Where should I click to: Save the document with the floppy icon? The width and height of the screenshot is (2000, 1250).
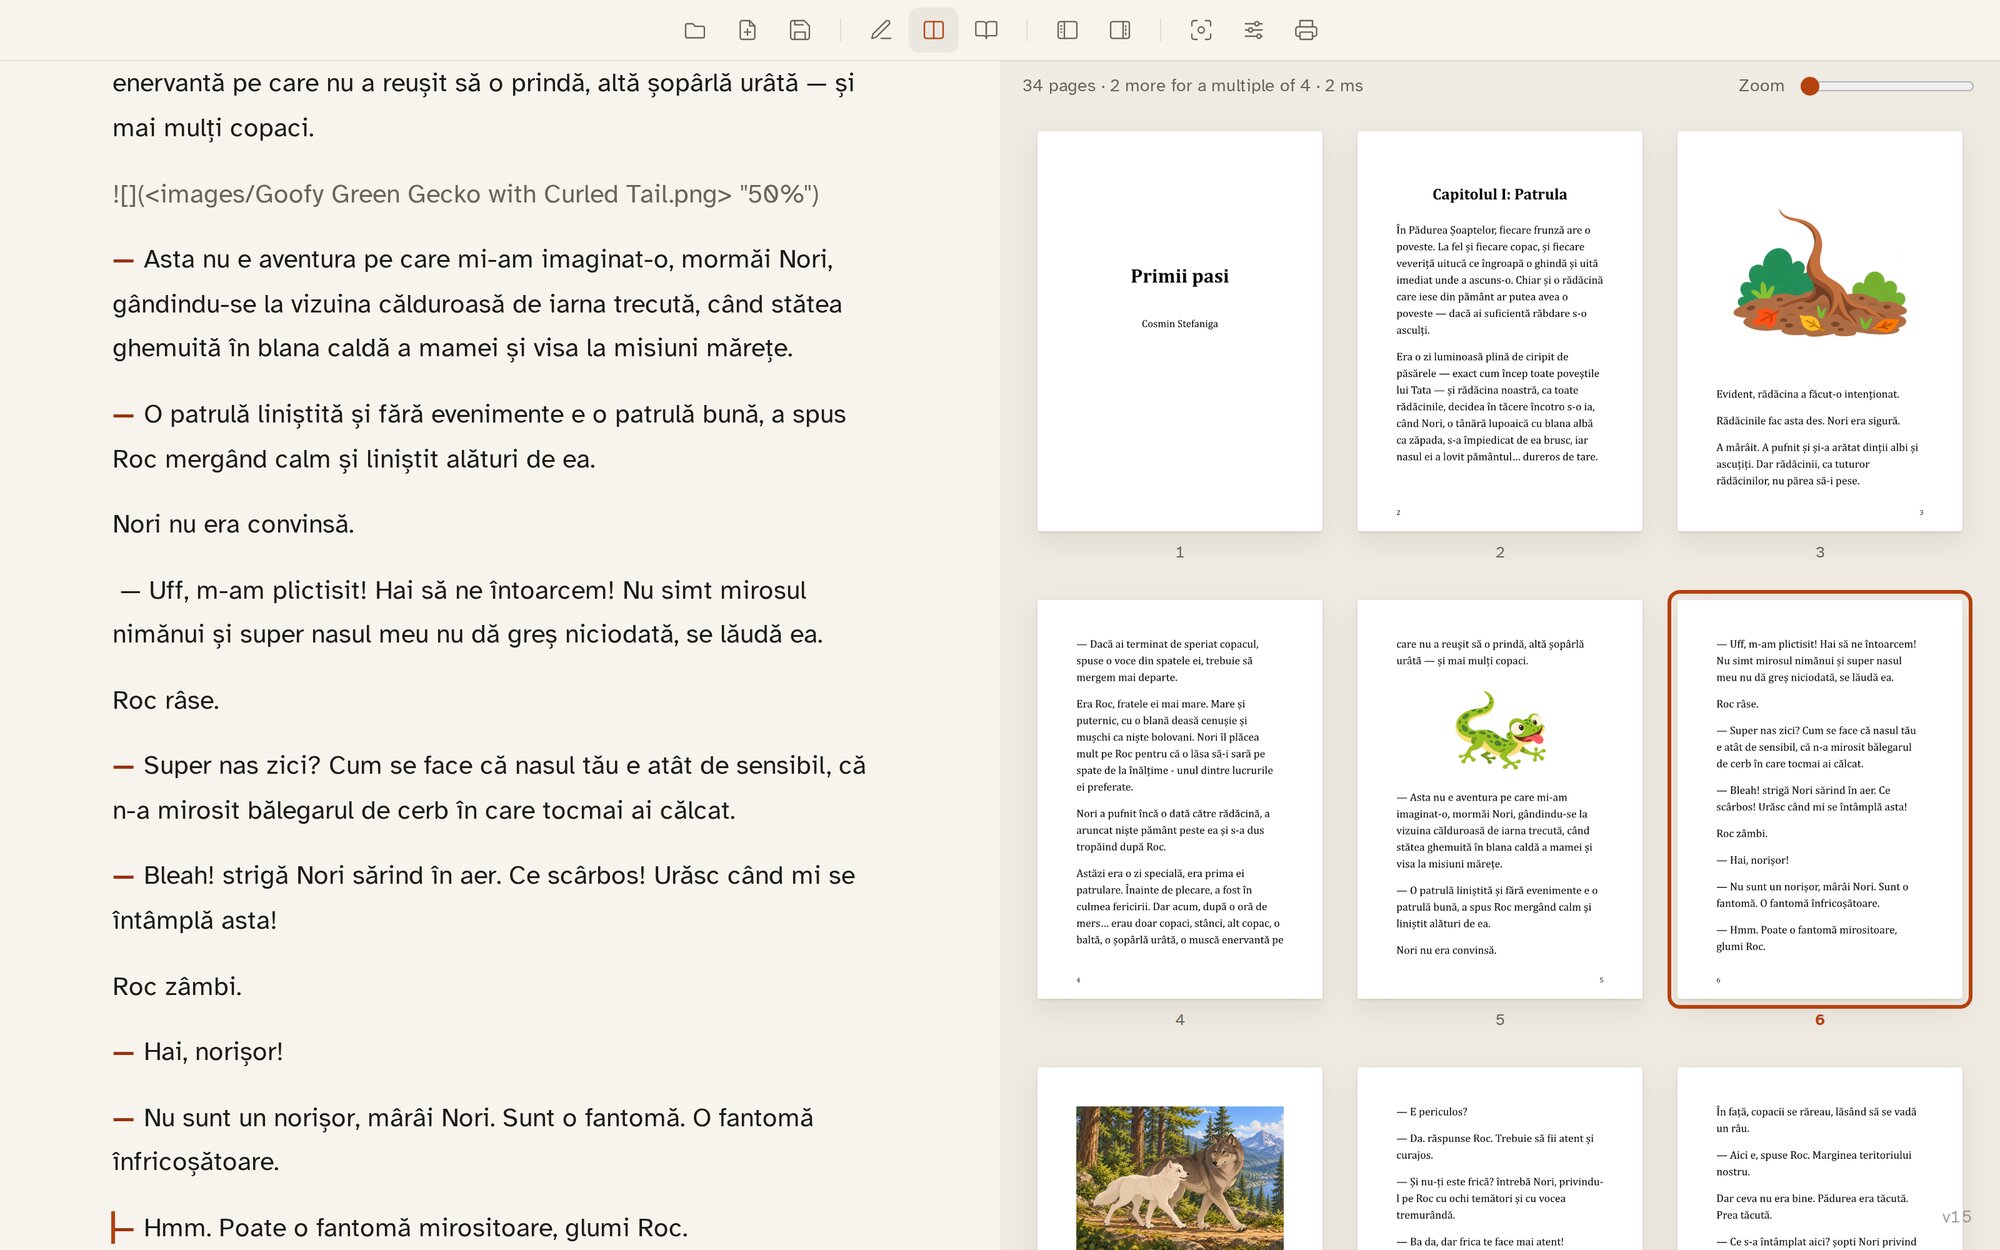(800, 30)
